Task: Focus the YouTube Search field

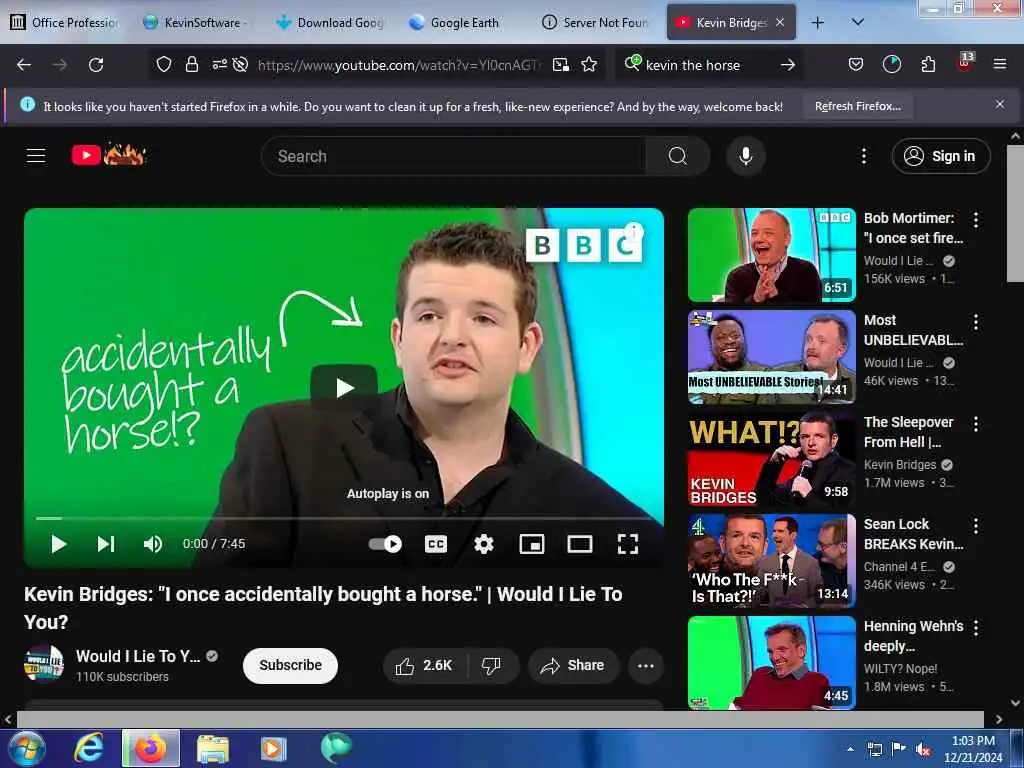Action: pyautogui.click(x=453, y=156)
